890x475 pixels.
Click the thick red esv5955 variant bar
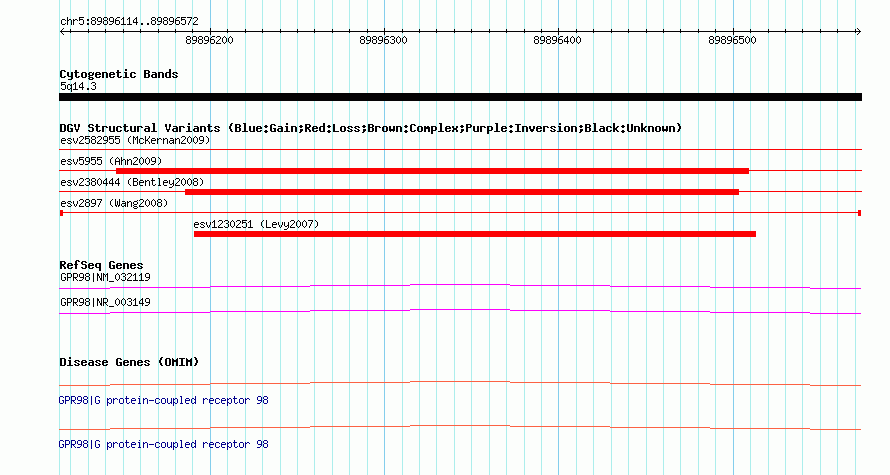click(x=433, y=171)
